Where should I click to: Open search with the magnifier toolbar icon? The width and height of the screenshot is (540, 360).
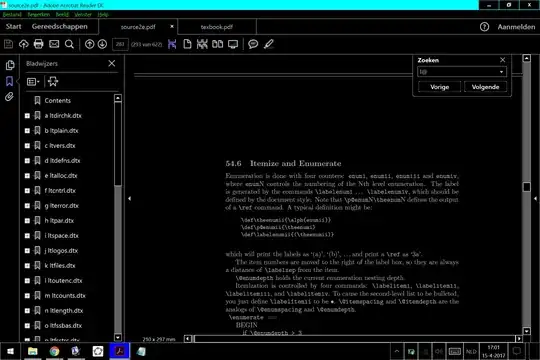click(x=69, y=44)
